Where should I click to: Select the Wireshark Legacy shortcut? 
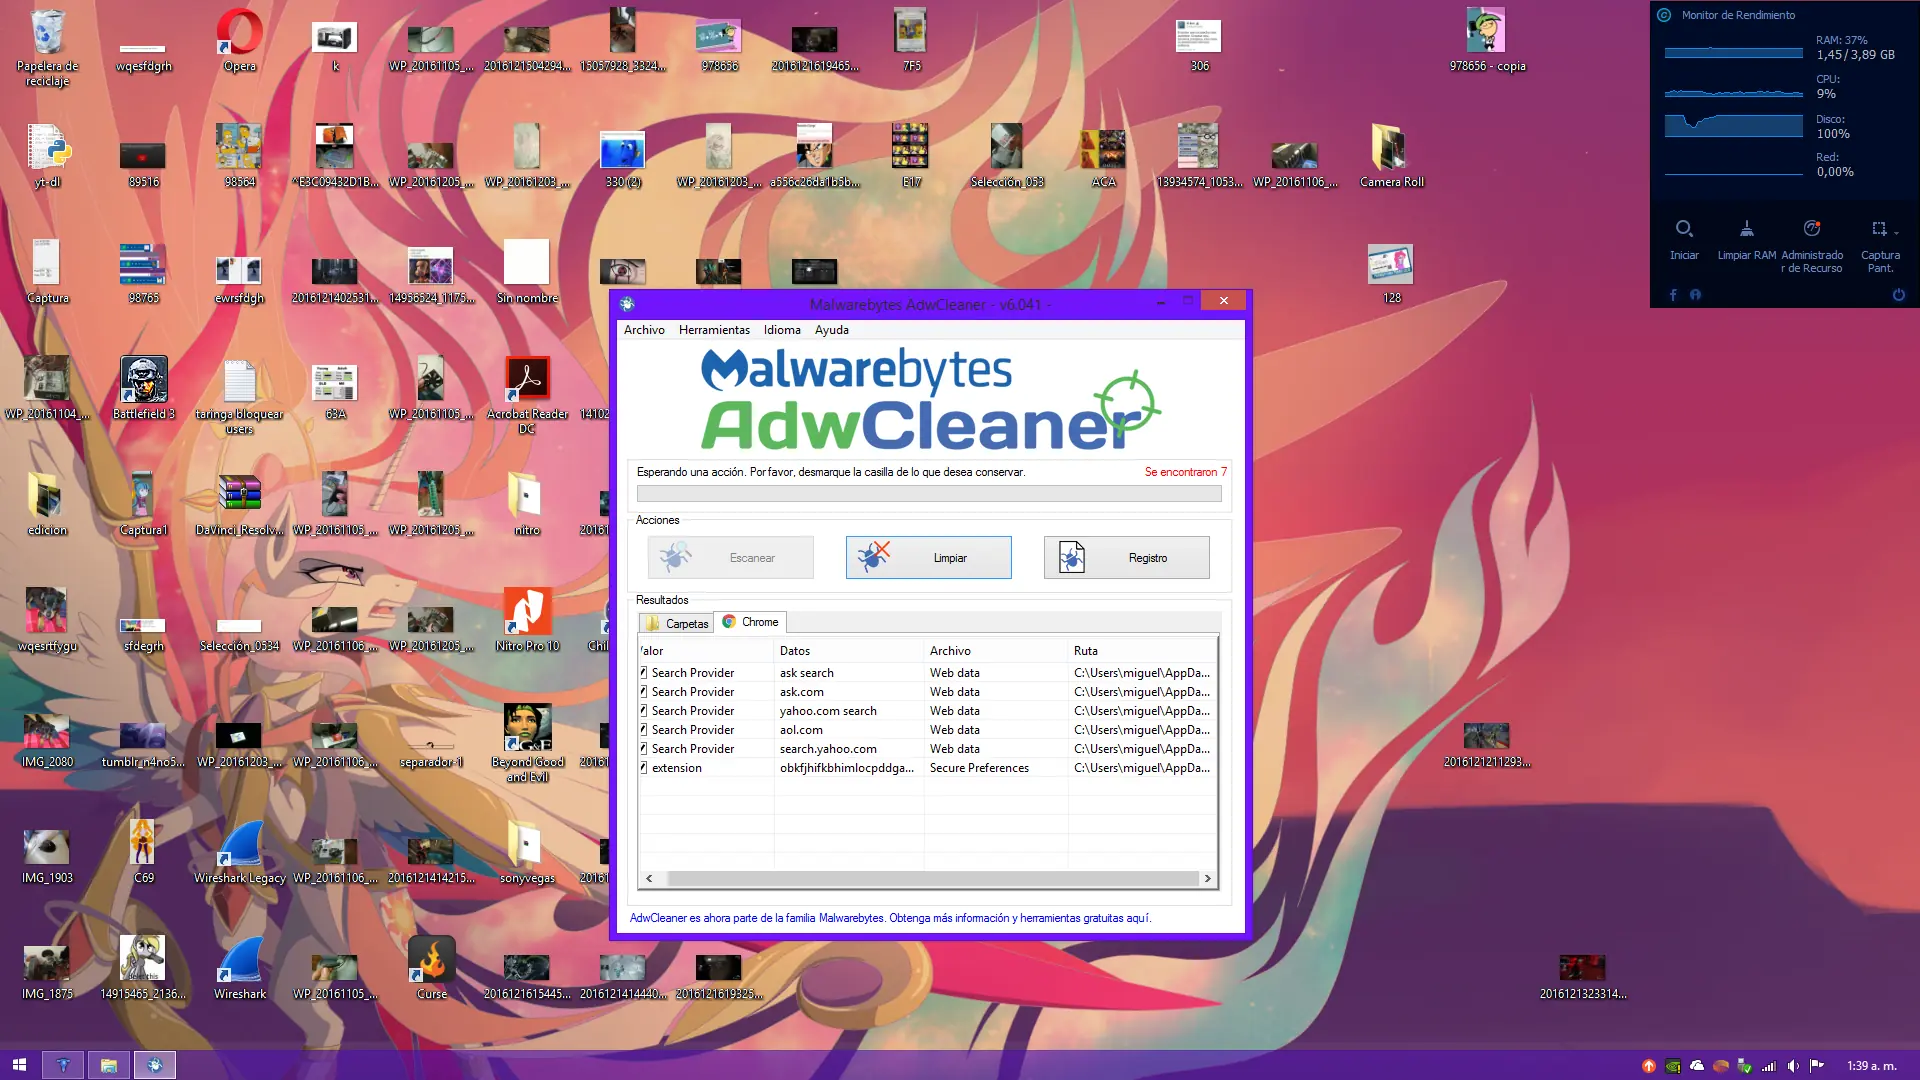pos(239,852)
